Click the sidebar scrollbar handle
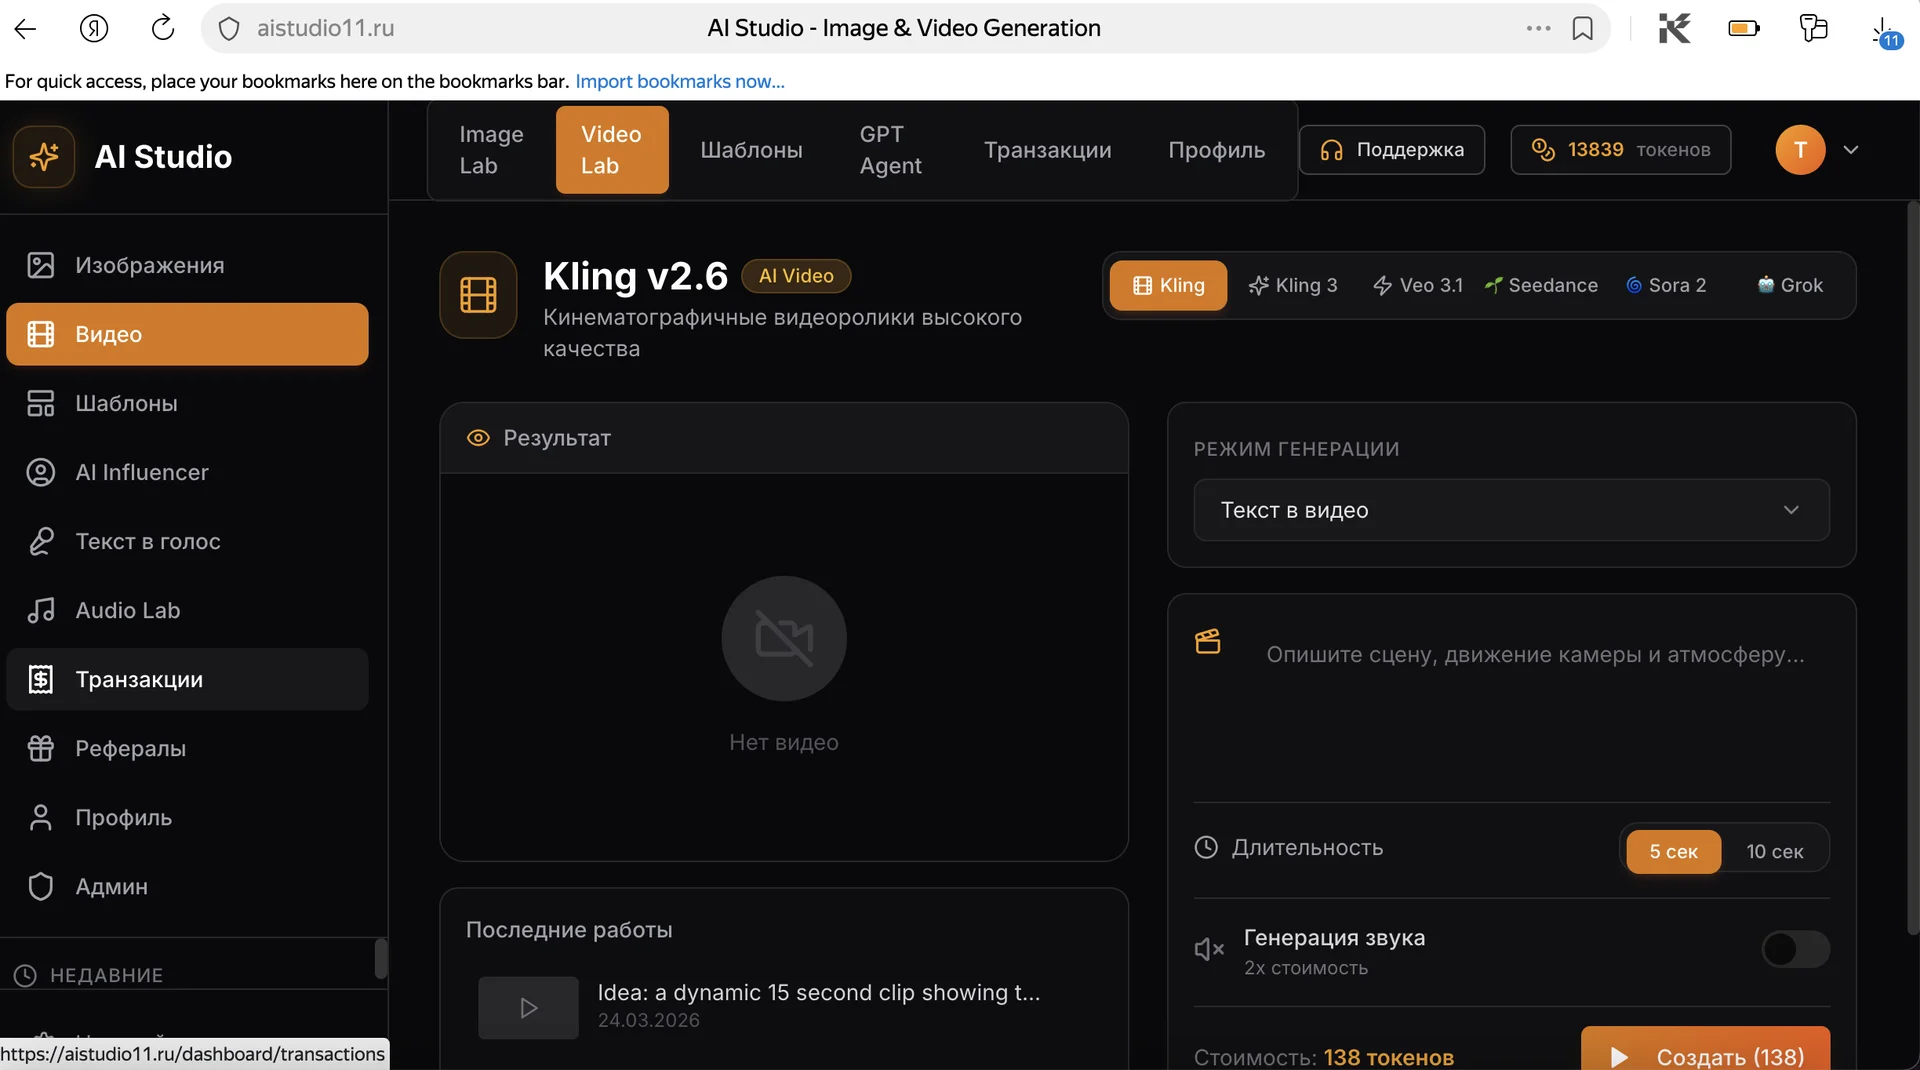This screenshot has width=1920, height=1070. tap(380, 958)
